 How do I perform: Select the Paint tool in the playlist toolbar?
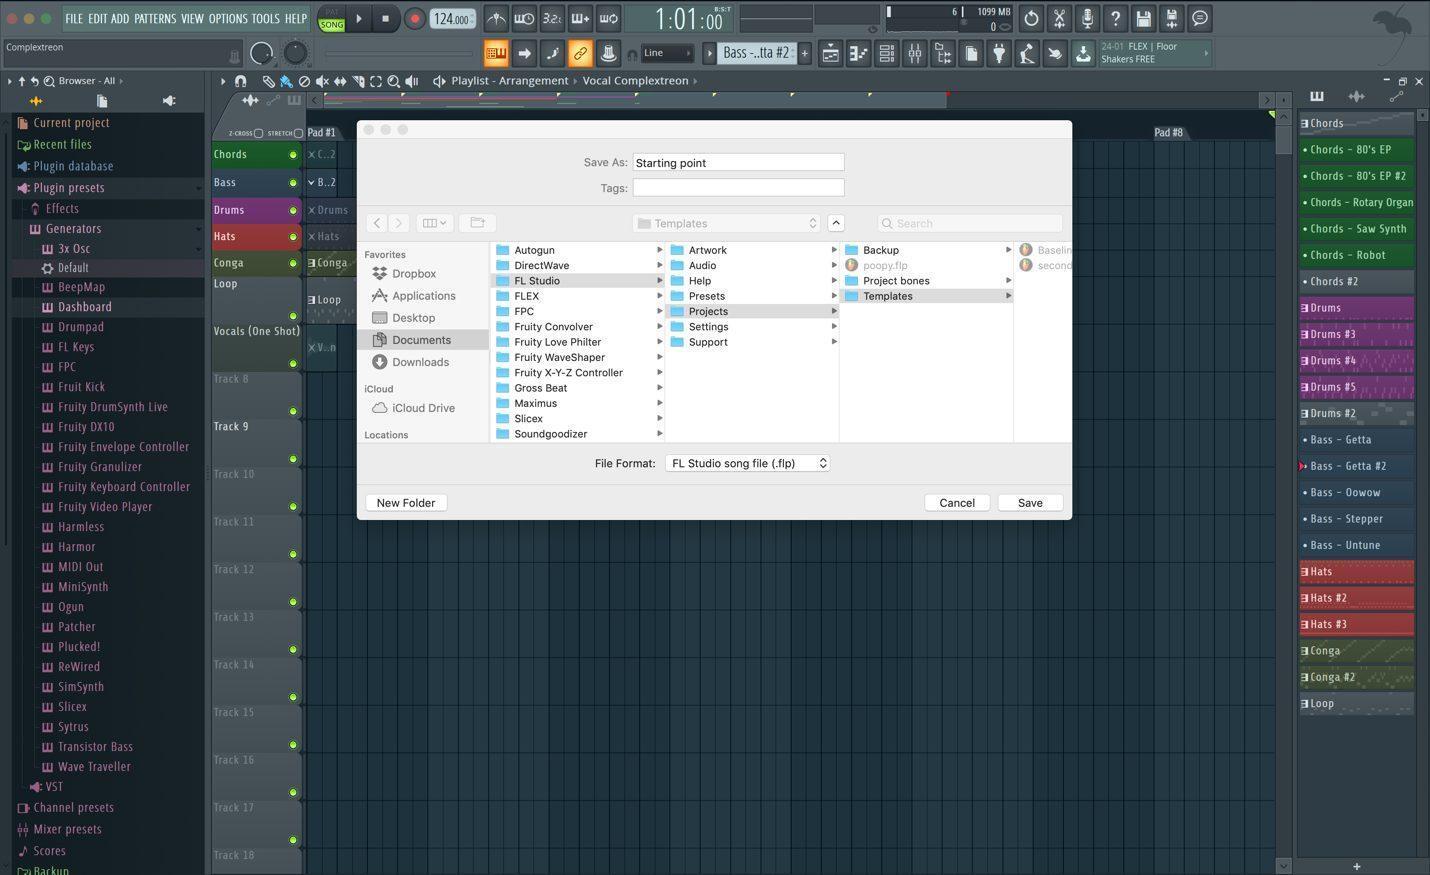[x=286, y=81]
